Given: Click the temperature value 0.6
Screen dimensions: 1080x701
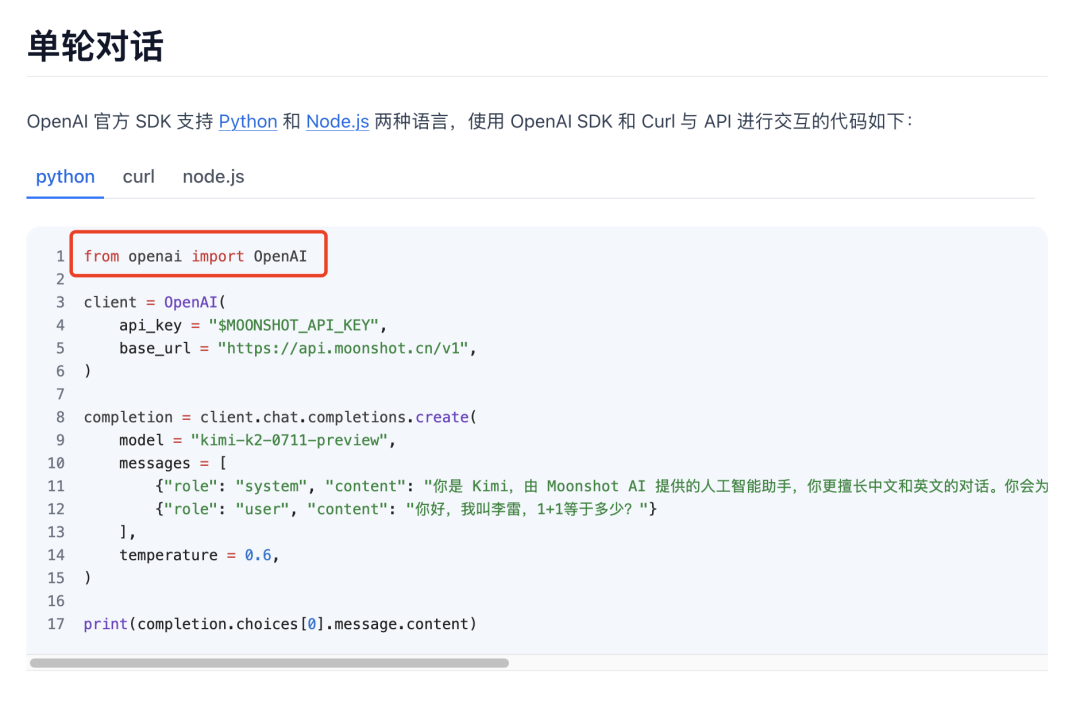Looking at the screenshot, I should point(258,555).
